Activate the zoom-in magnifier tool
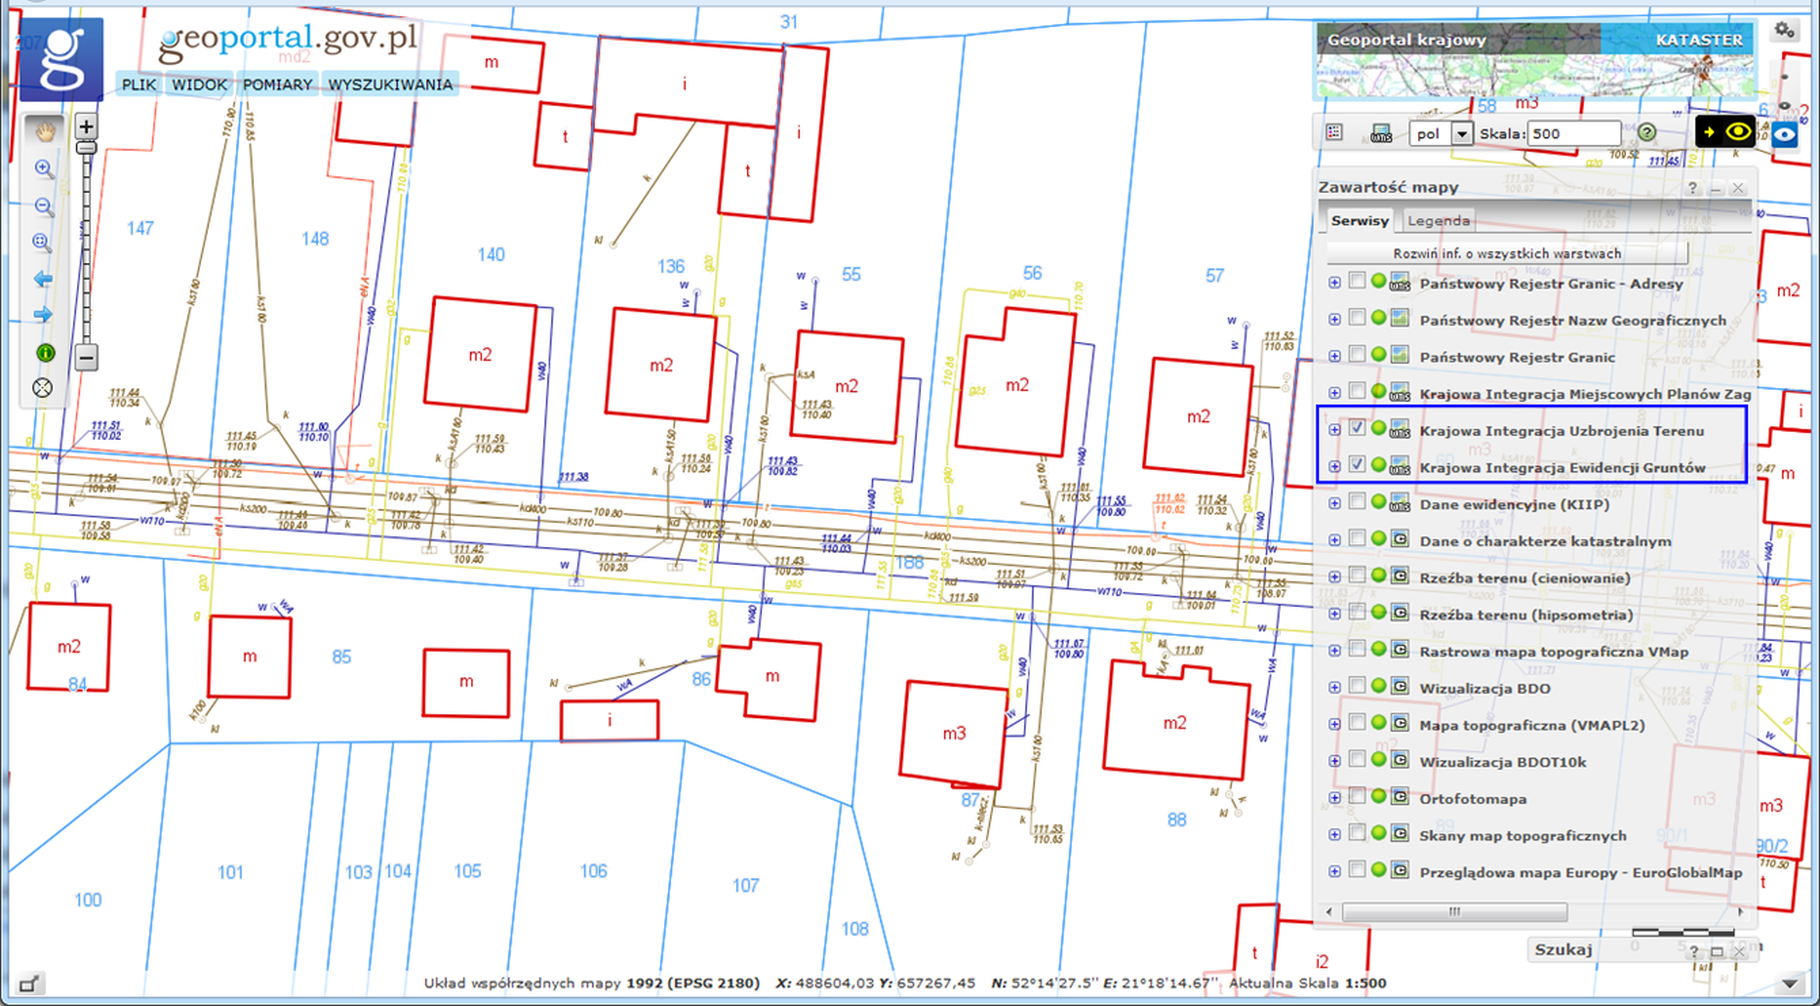1820x1006 pixels. coord(43,168)
